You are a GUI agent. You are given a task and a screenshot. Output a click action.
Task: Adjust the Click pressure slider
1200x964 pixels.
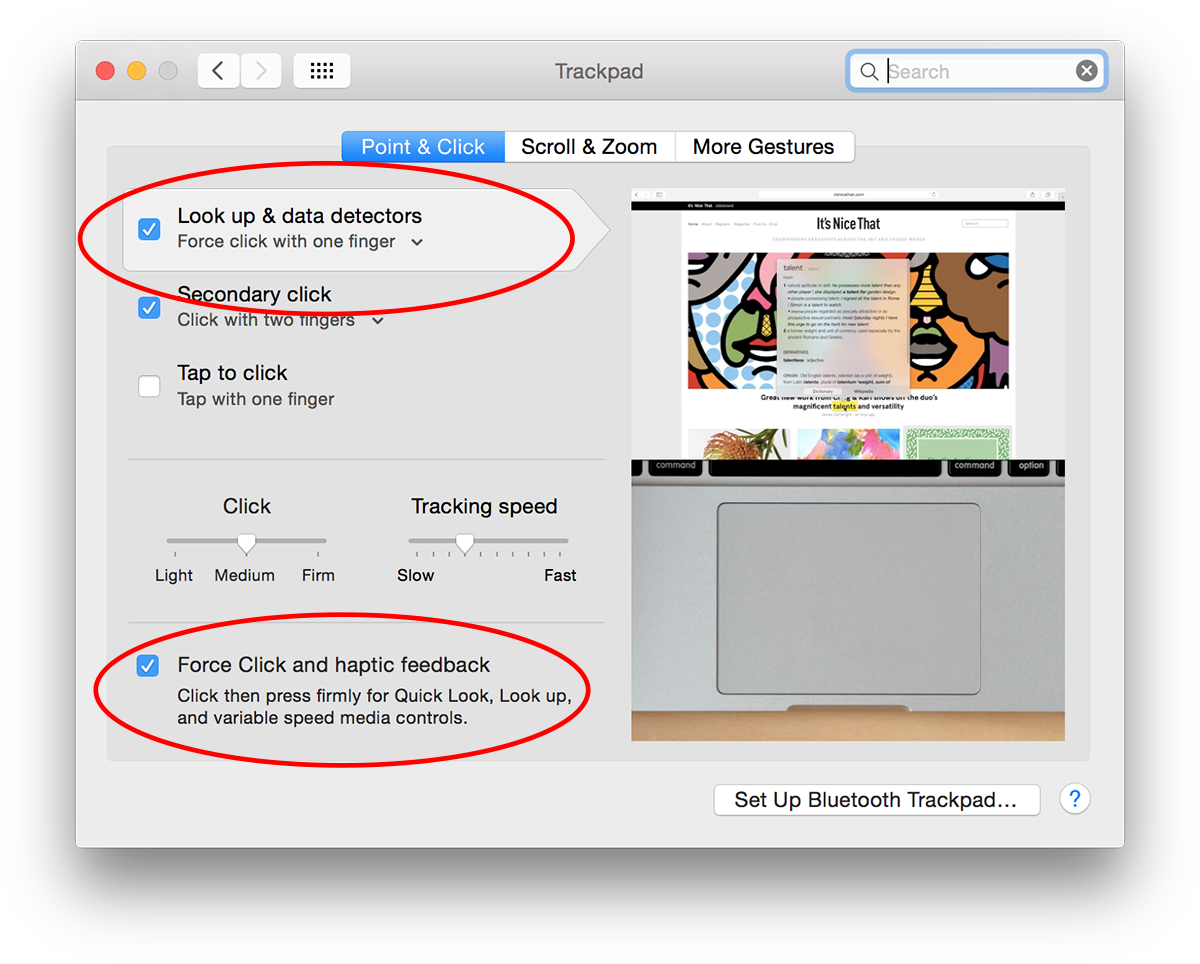[x=246, y=542]
